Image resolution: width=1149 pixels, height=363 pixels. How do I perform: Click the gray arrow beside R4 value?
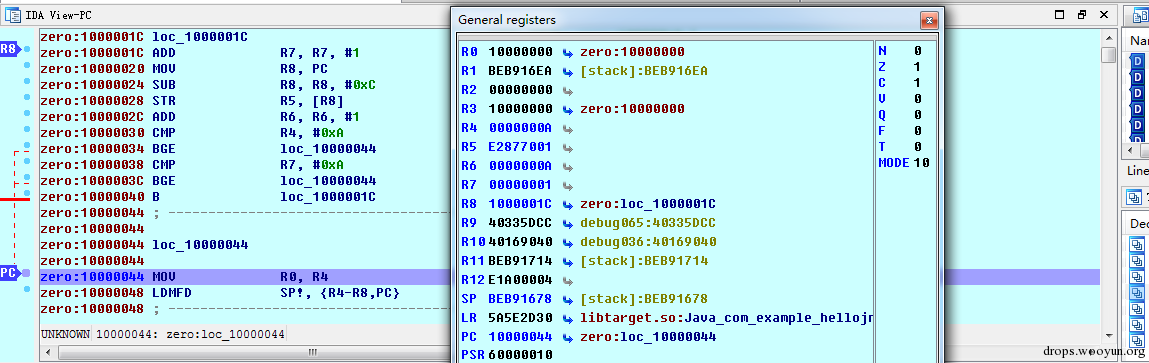[x=567, y=128]
